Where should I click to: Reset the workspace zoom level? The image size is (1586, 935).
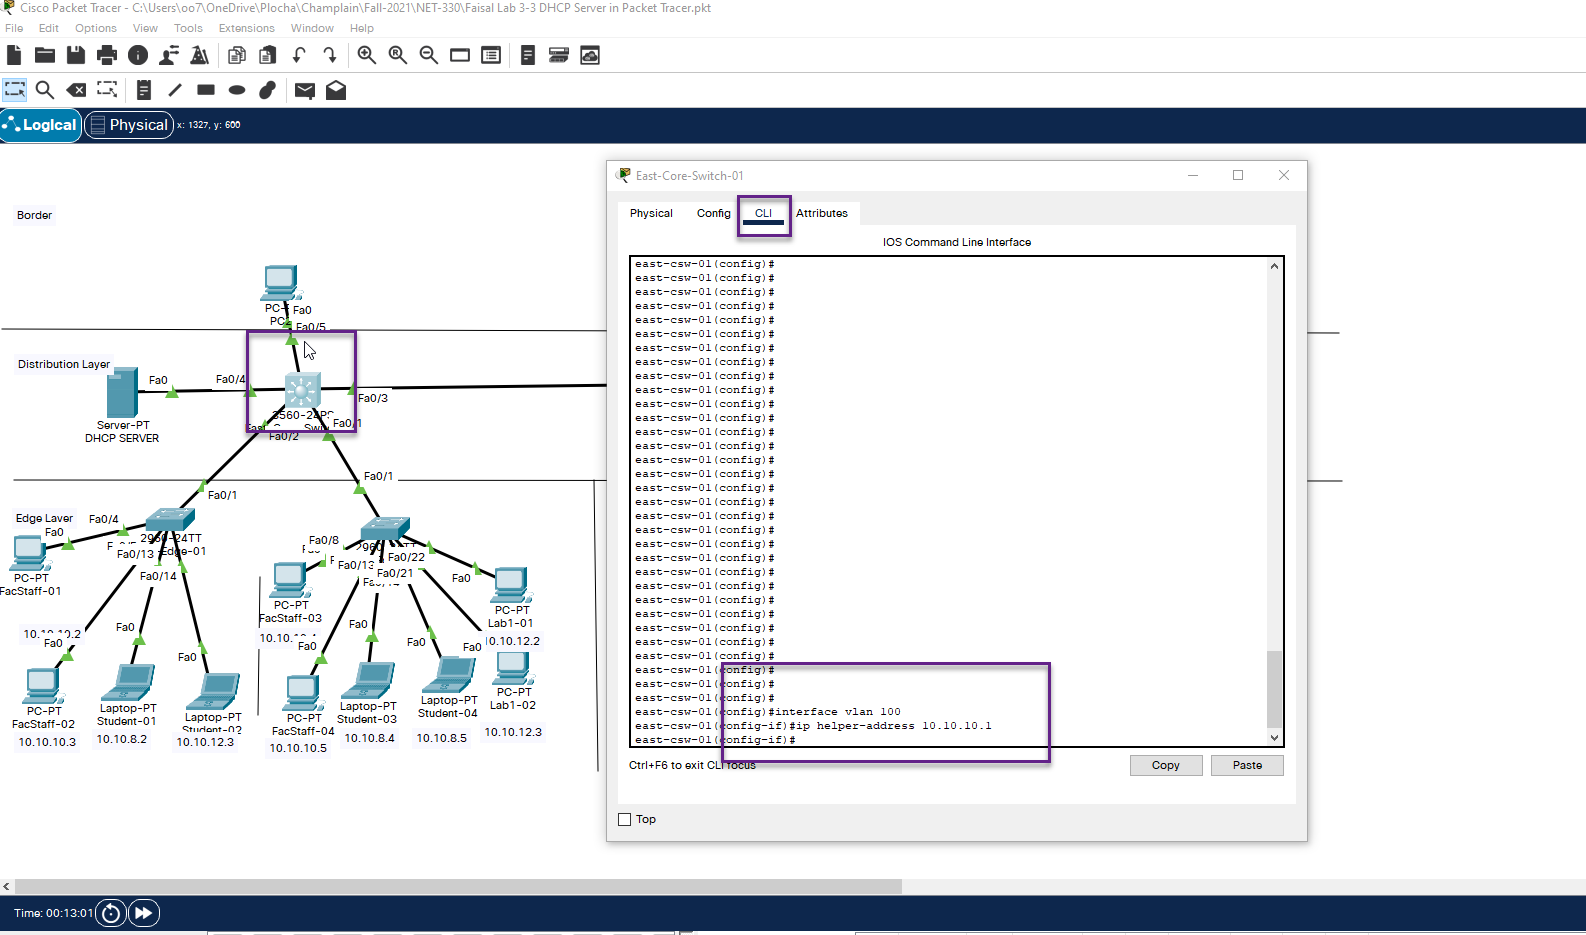[398, 55]
